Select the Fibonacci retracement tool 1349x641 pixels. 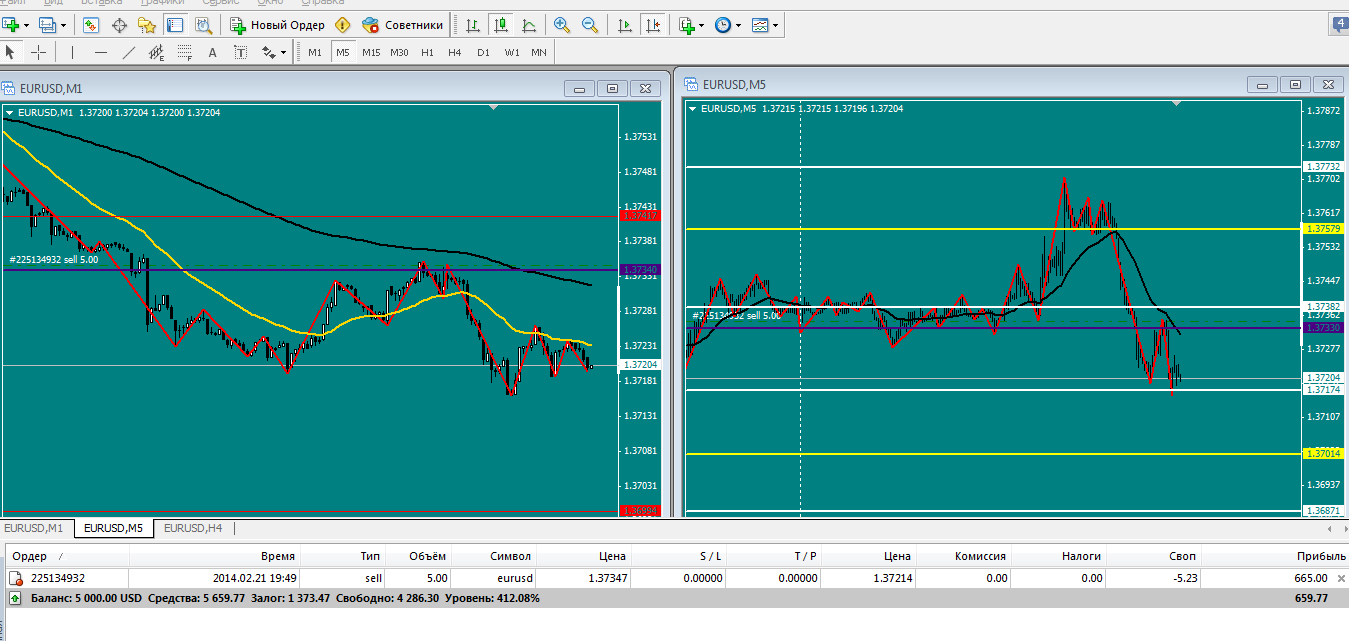[x=184, y=52]
